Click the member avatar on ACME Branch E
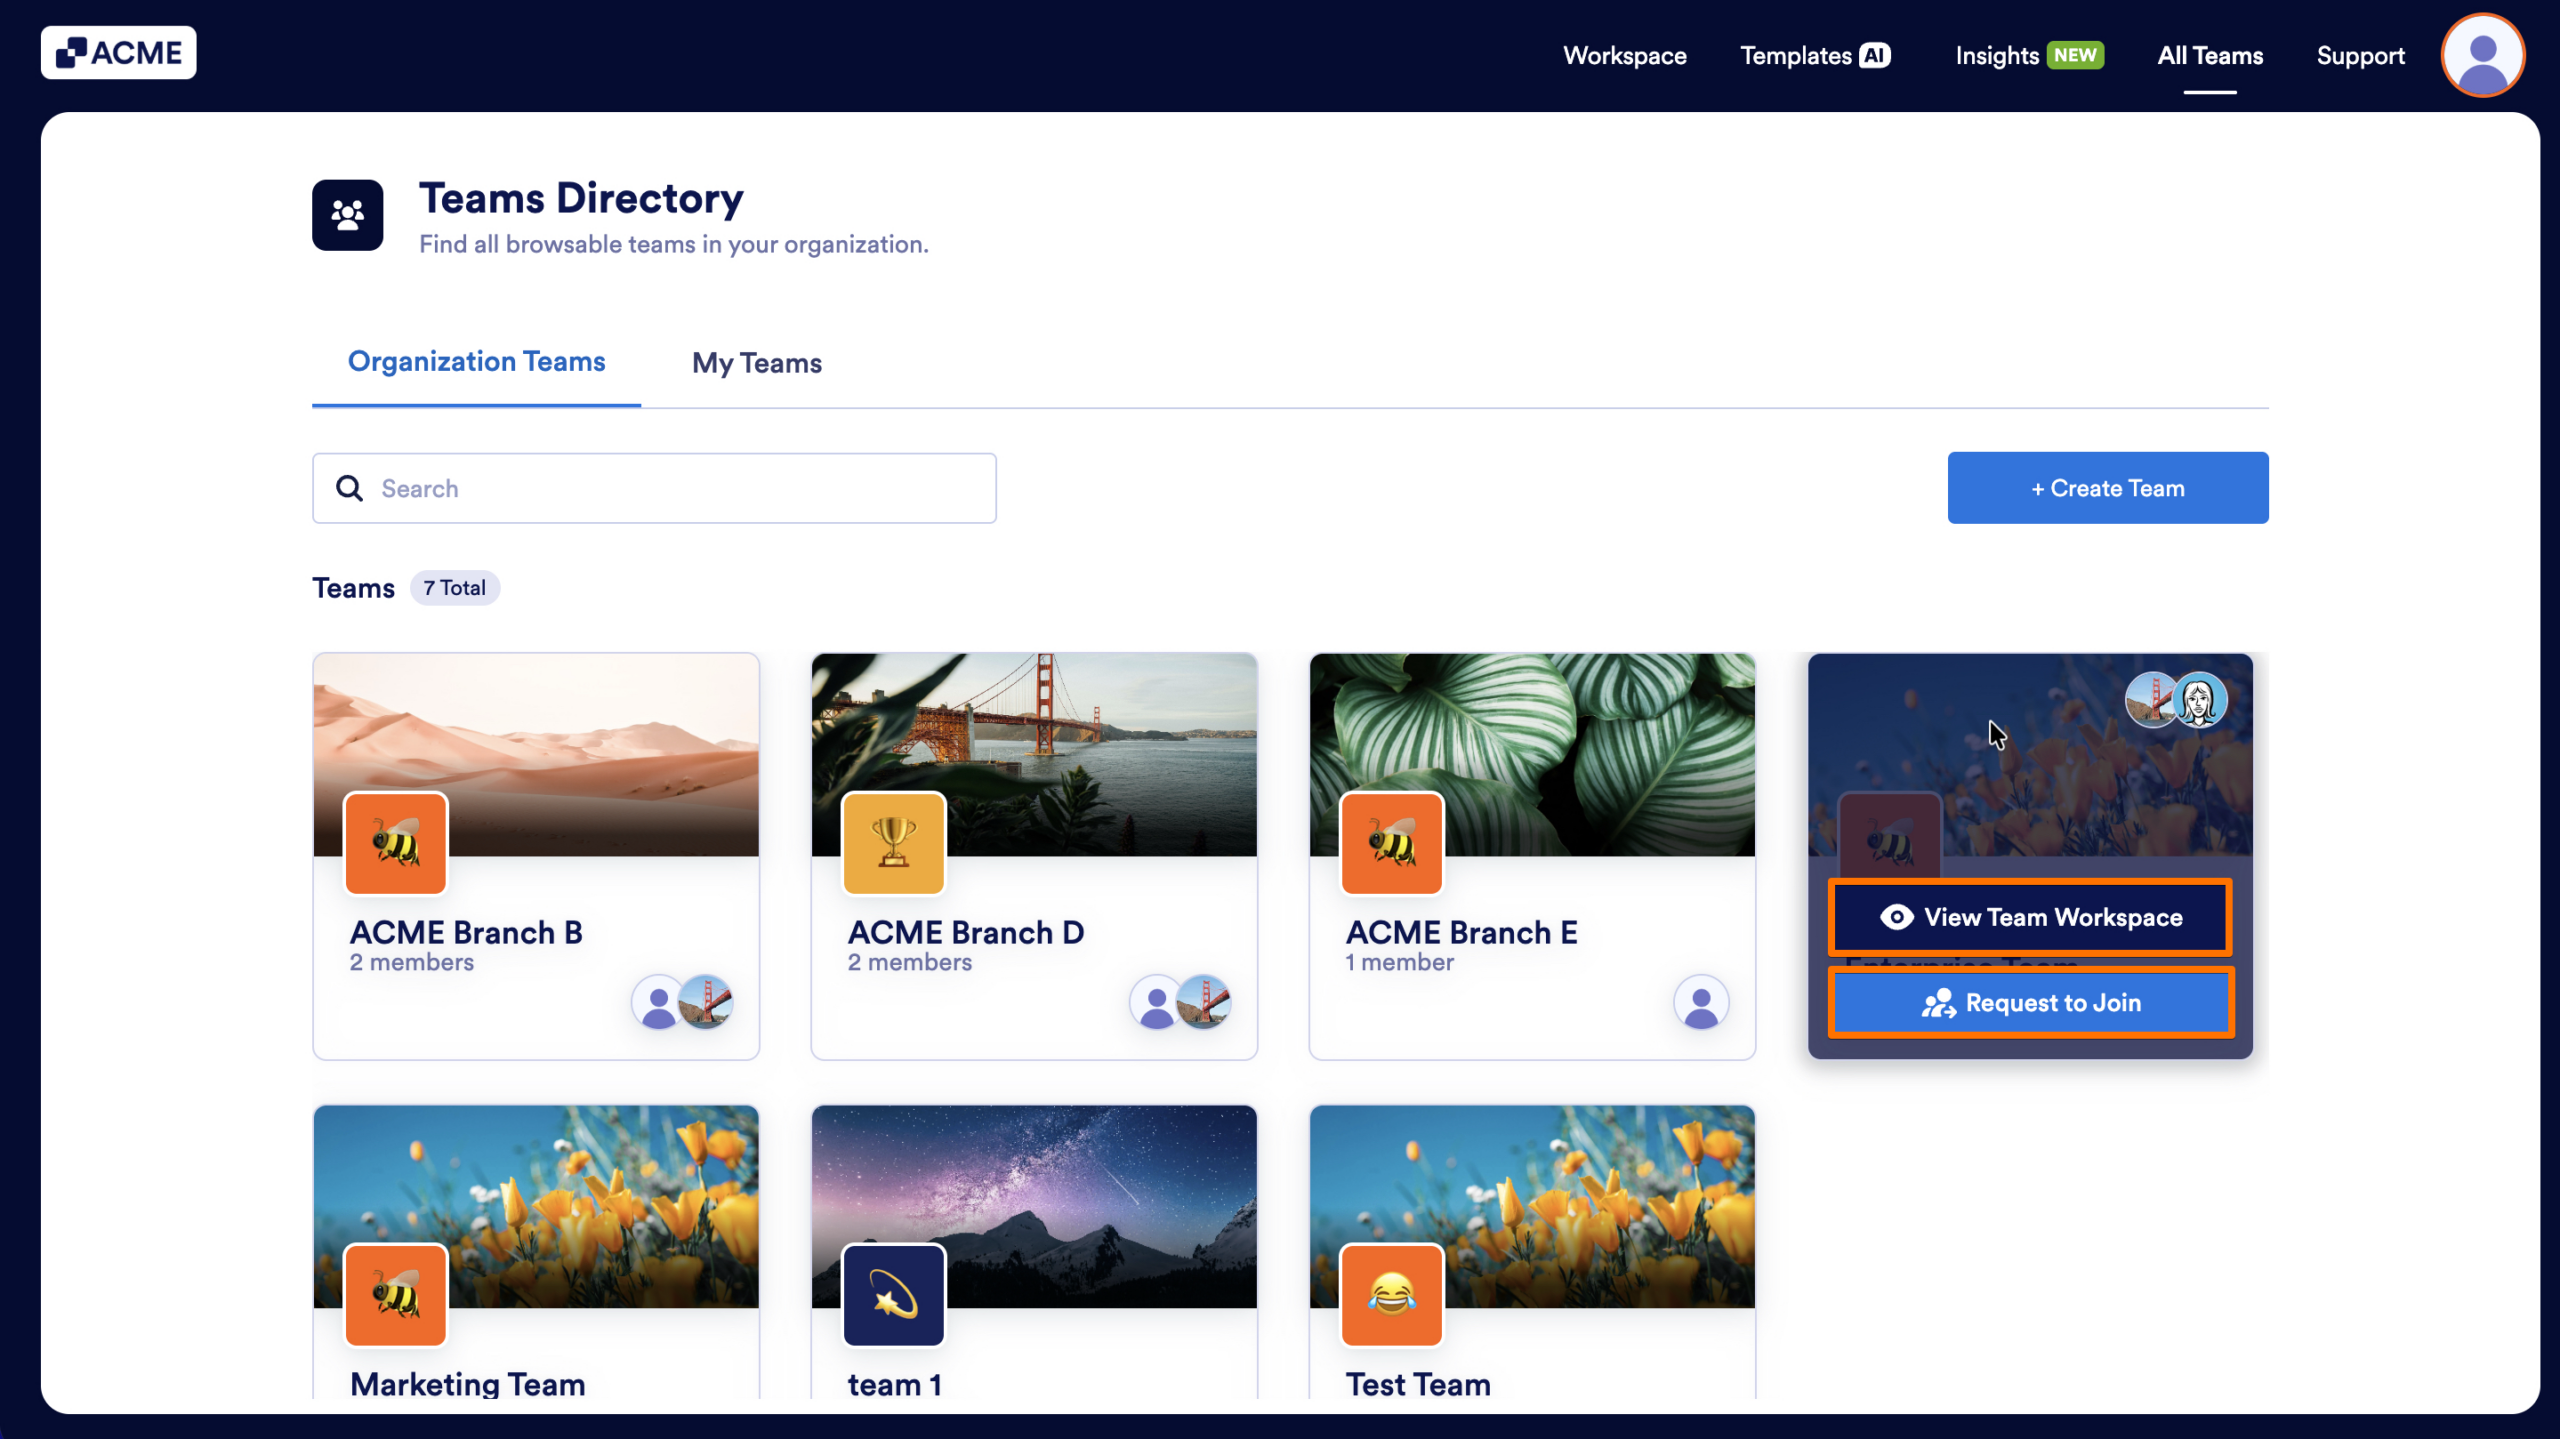The height and width of the screenshot is (1439, 2560). [x=1700, y=1003]
